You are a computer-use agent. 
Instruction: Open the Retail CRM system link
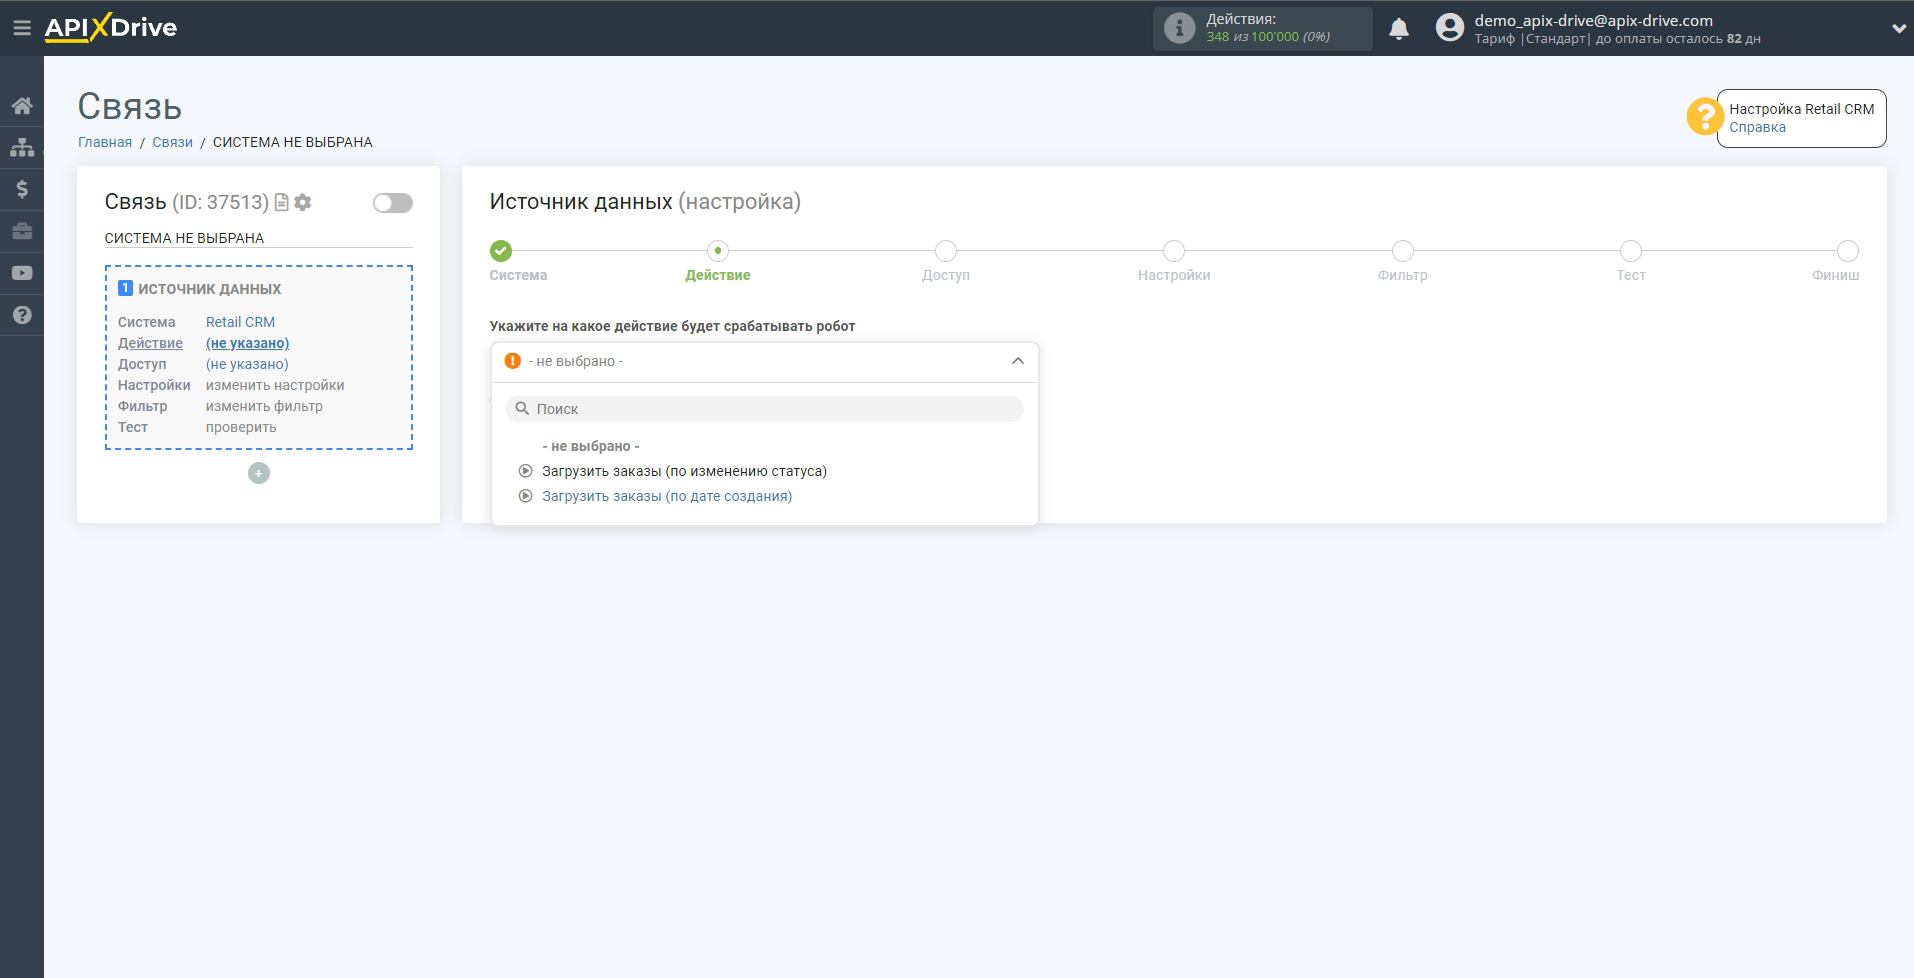[x=240, y=322]
